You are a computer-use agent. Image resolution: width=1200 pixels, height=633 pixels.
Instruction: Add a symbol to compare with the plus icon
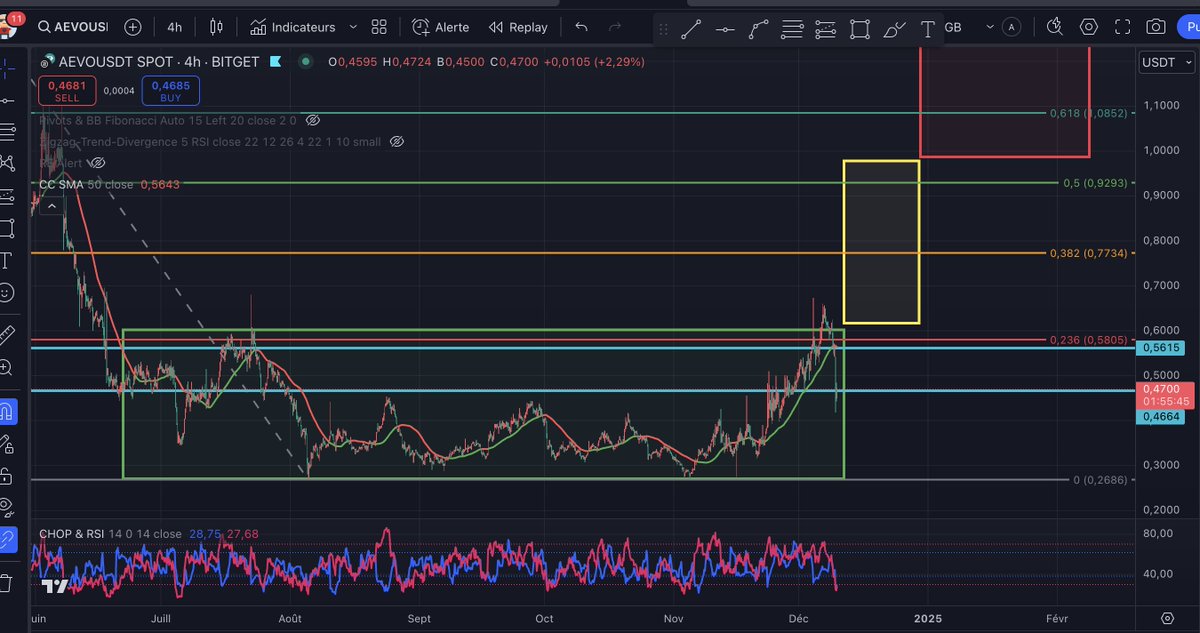pyautogui.click(x=133, y=27)
